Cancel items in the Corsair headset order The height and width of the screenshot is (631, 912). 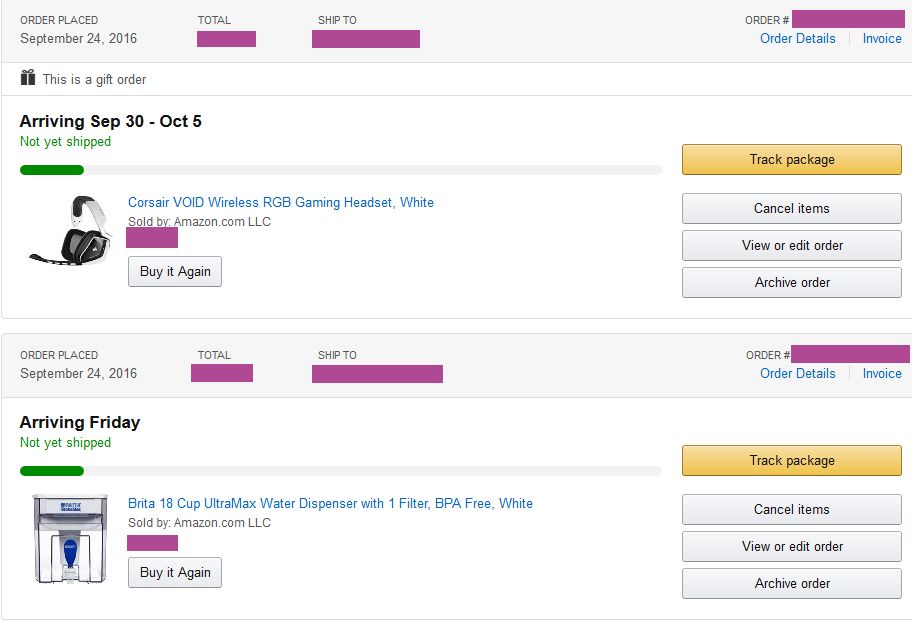791,209
